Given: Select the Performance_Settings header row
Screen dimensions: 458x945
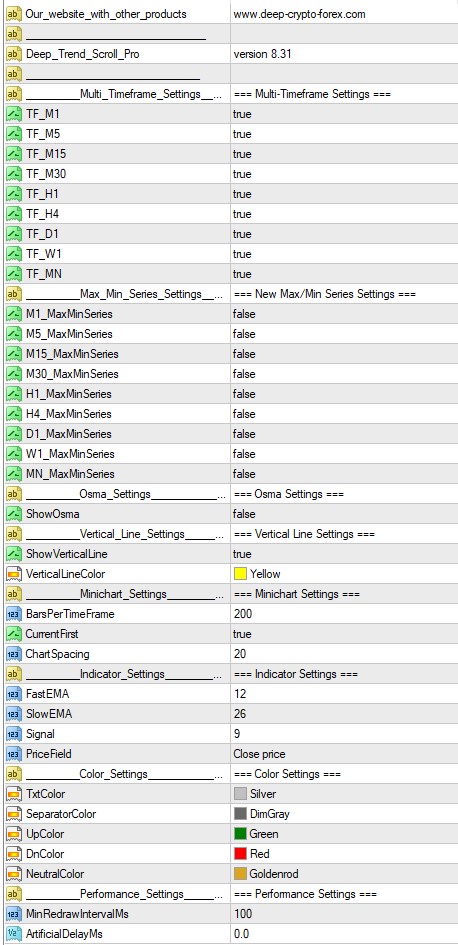Looking at the screenshot, I should 229,893.
